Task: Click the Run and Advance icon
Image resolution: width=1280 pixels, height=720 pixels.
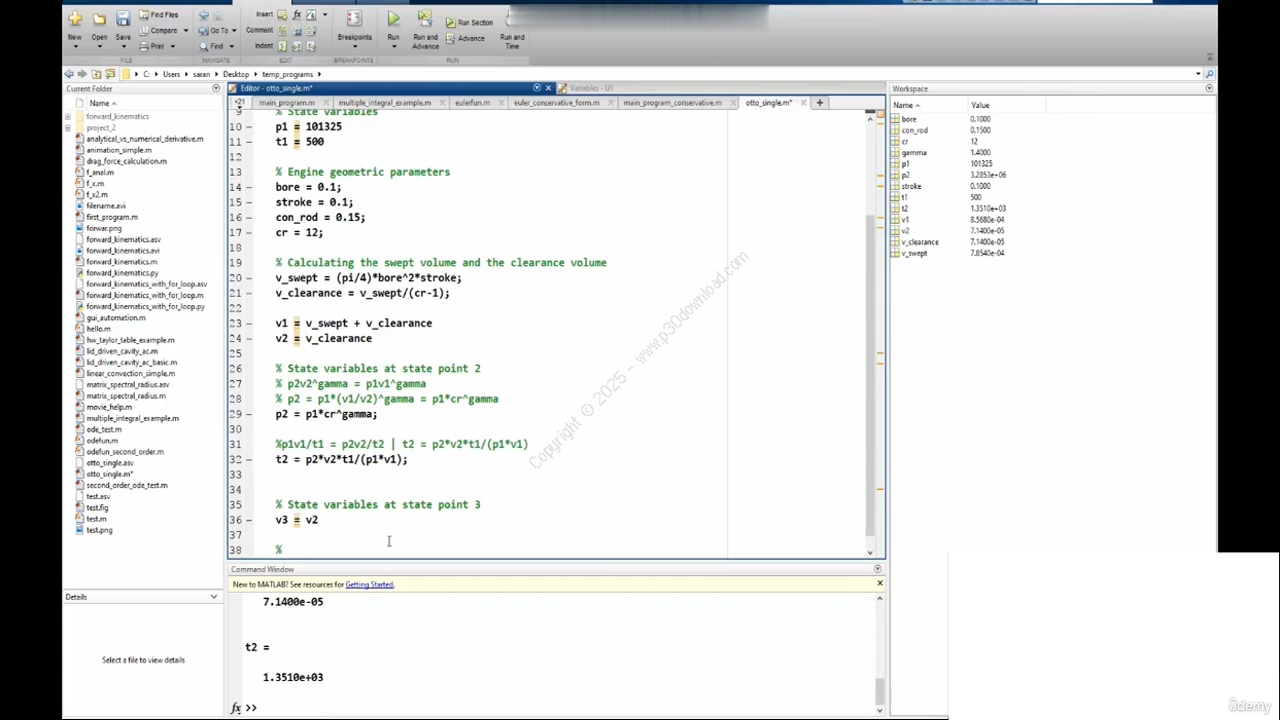Action: pos(425,20)
